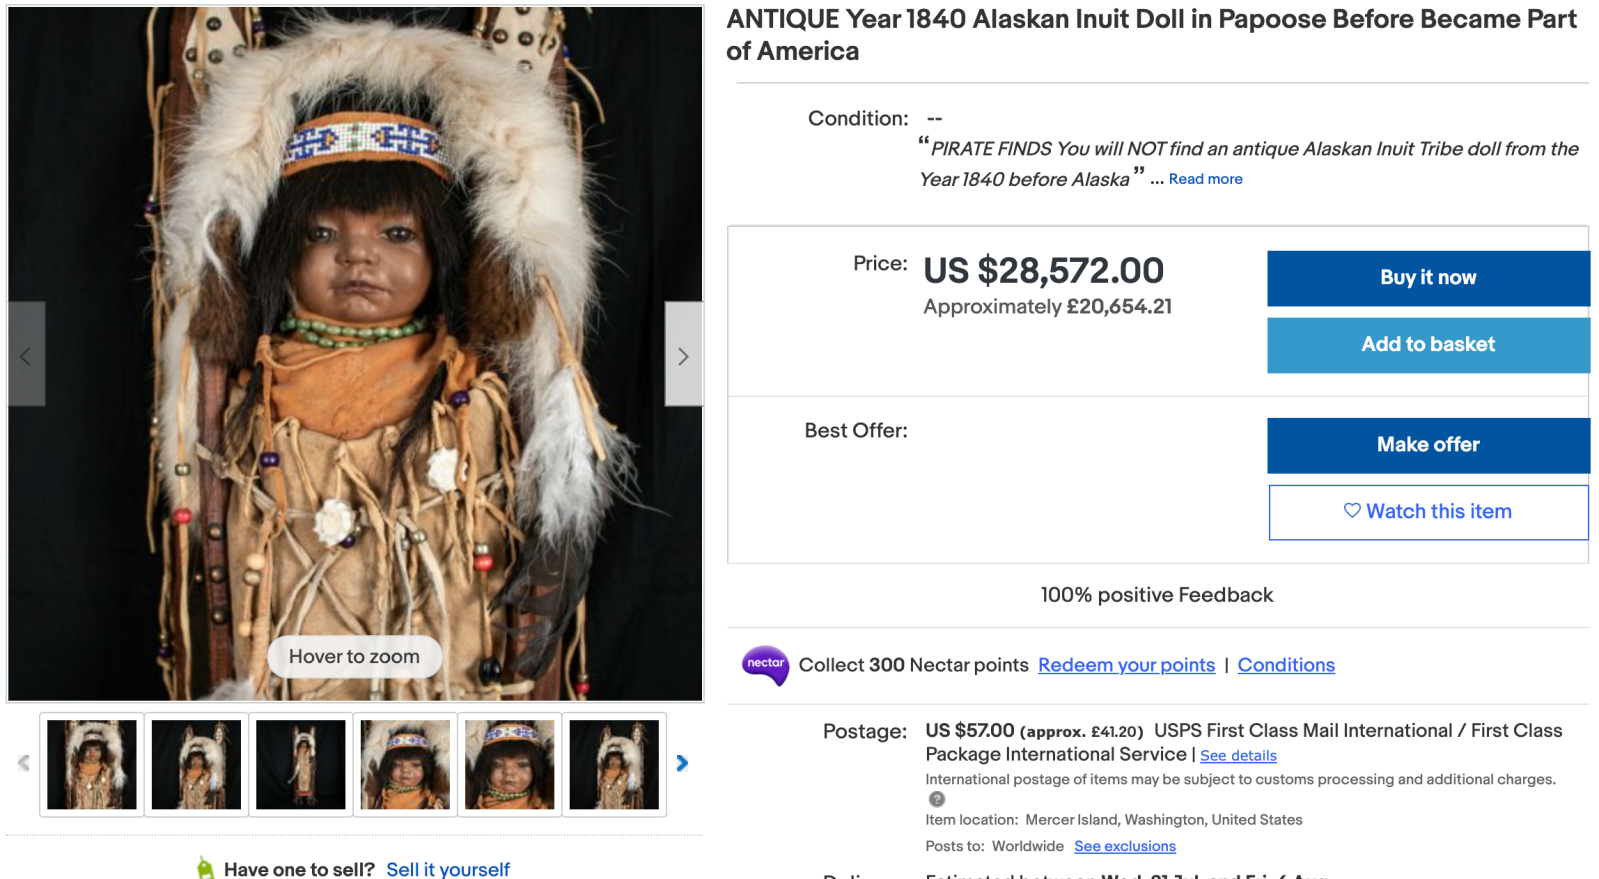Select the third thumbnail showing full doll
The width and height of the screenshot is (1599, 879).
(301, 765)
